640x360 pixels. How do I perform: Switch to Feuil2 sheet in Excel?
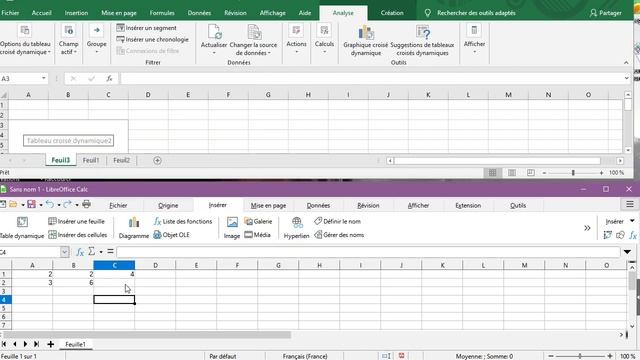[122, 160]
